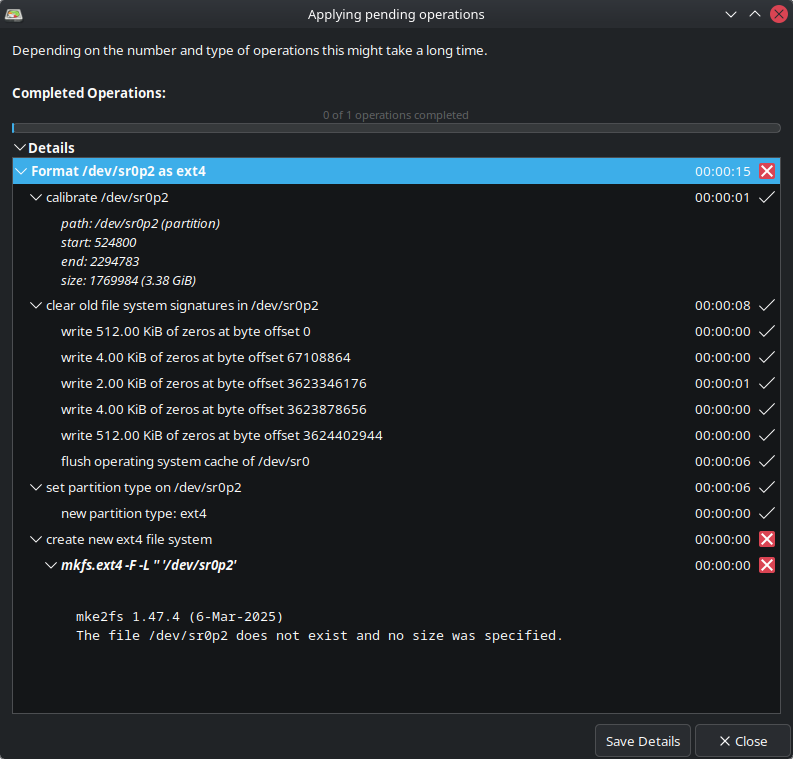Collapse set partition type on /dev/sr0p2 step
The width and height of the screenshot is (793, 759).
click(x=35, y=487)
